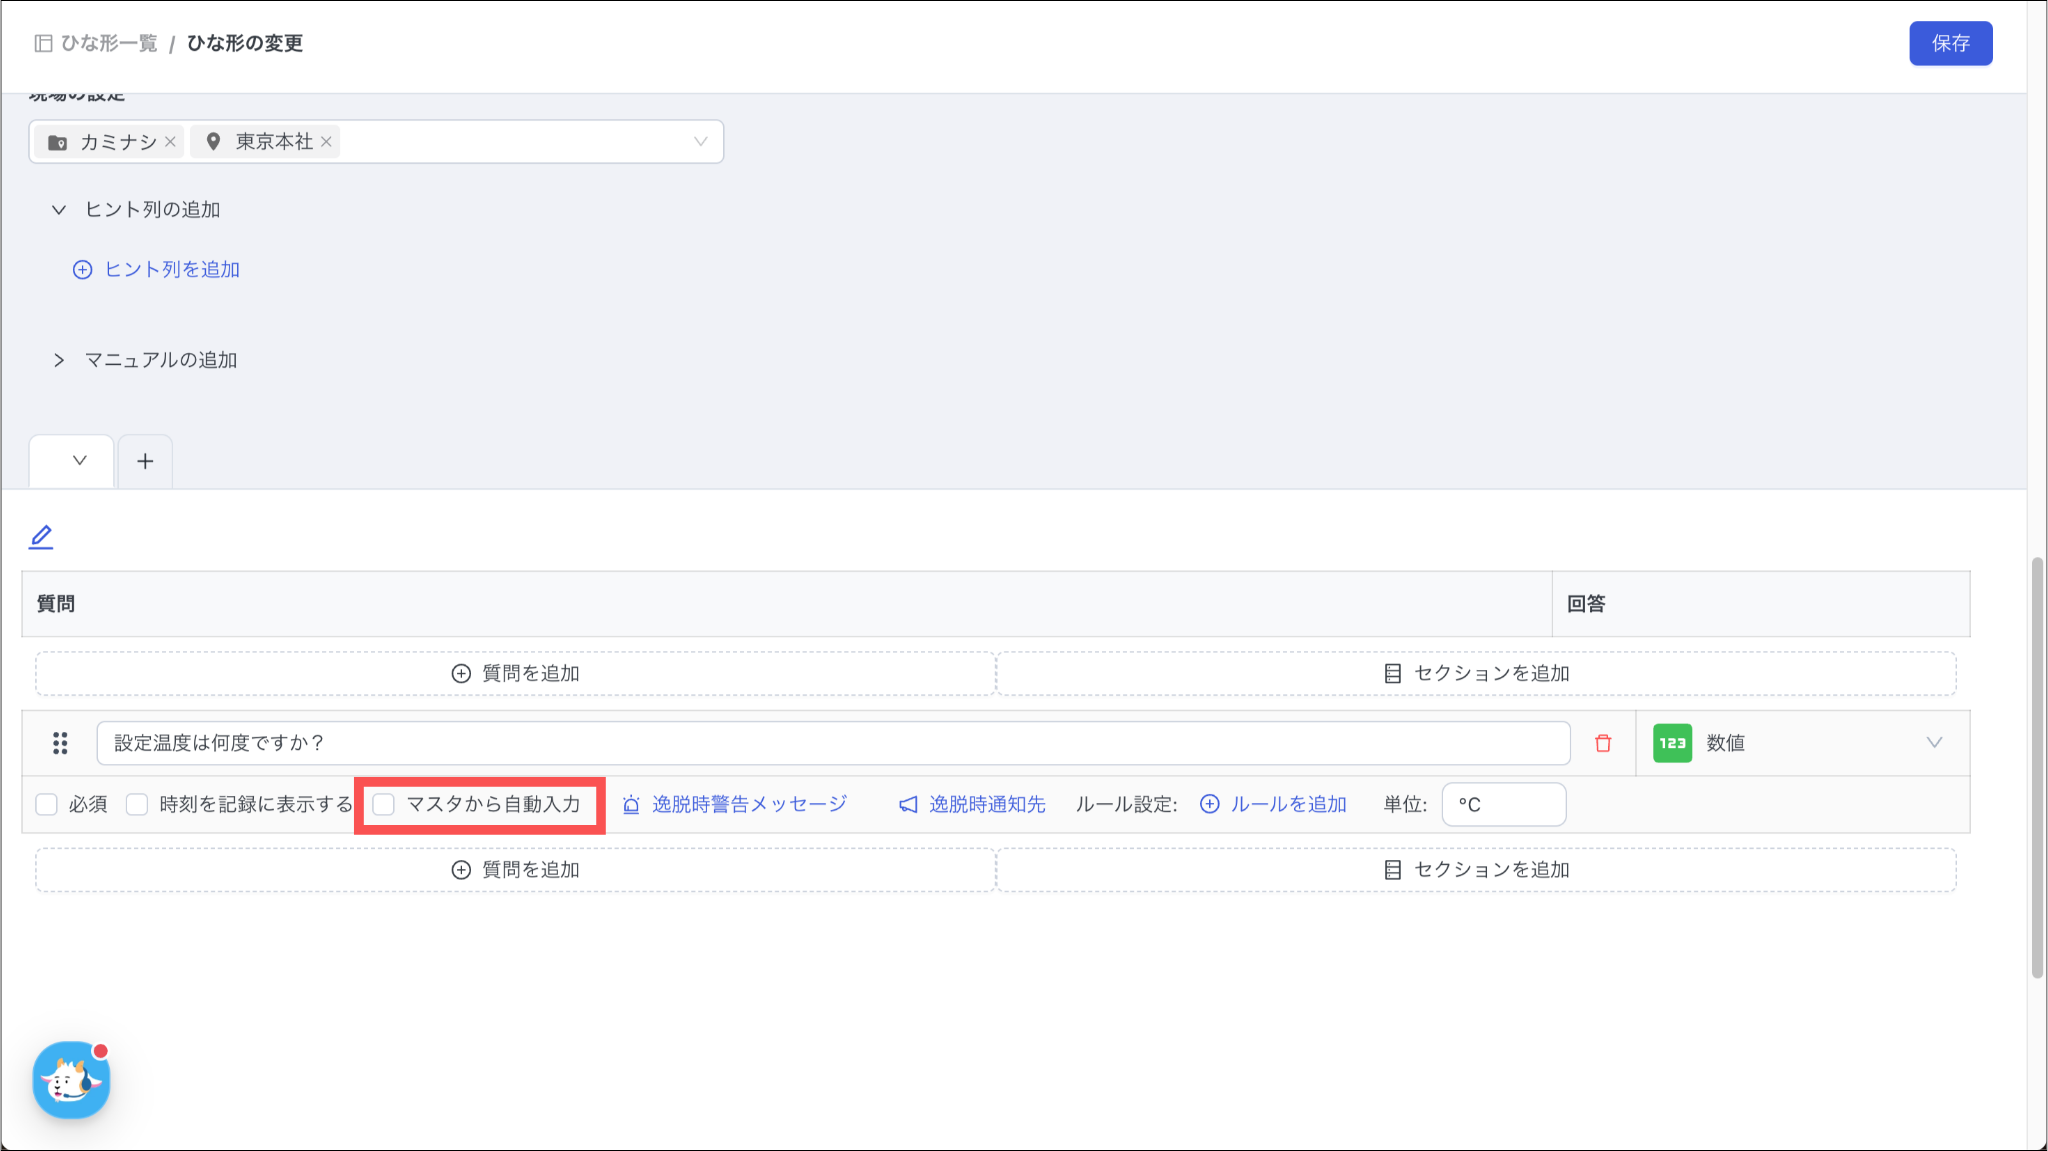
Task: Click the pencil edit icon above table
Action: (41, 537)
